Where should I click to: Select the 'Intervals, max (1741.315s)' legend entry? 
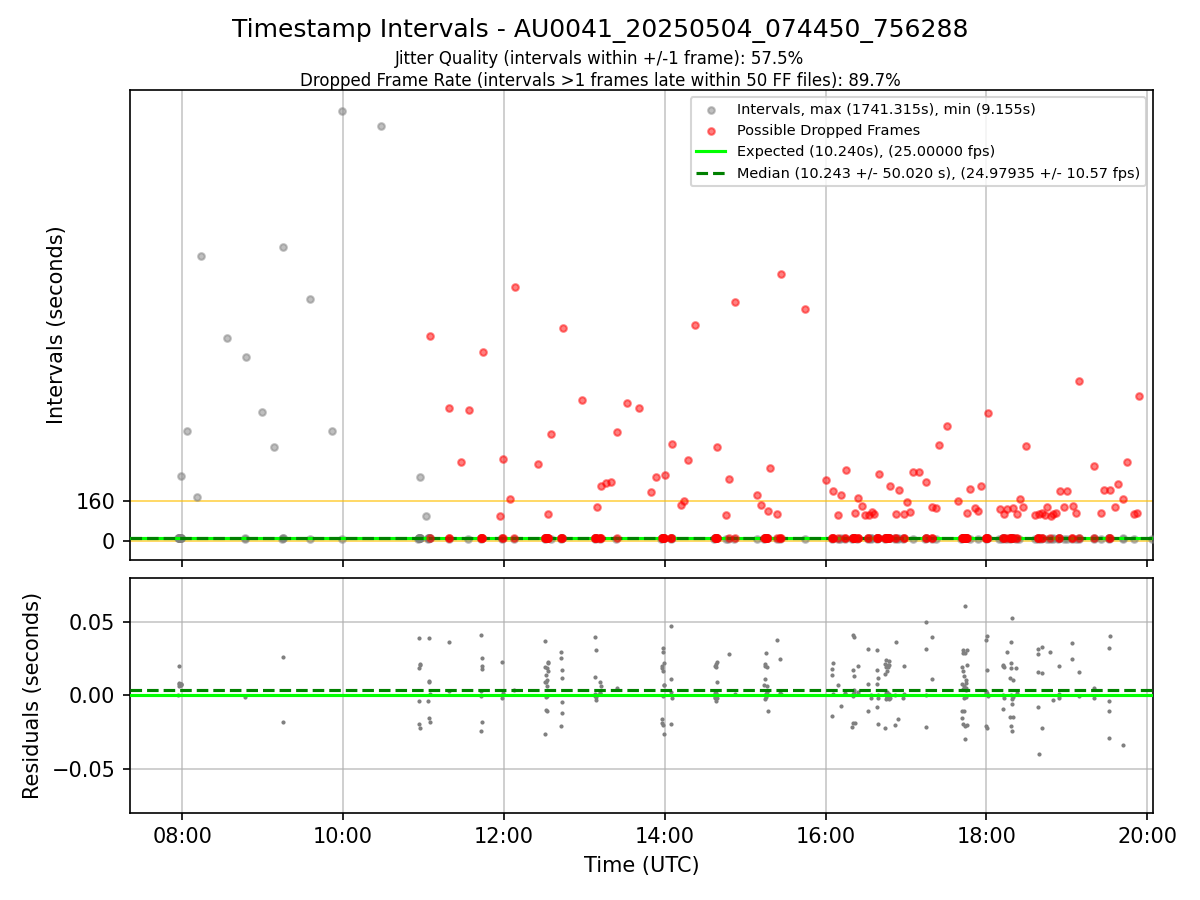coord(886,109)
